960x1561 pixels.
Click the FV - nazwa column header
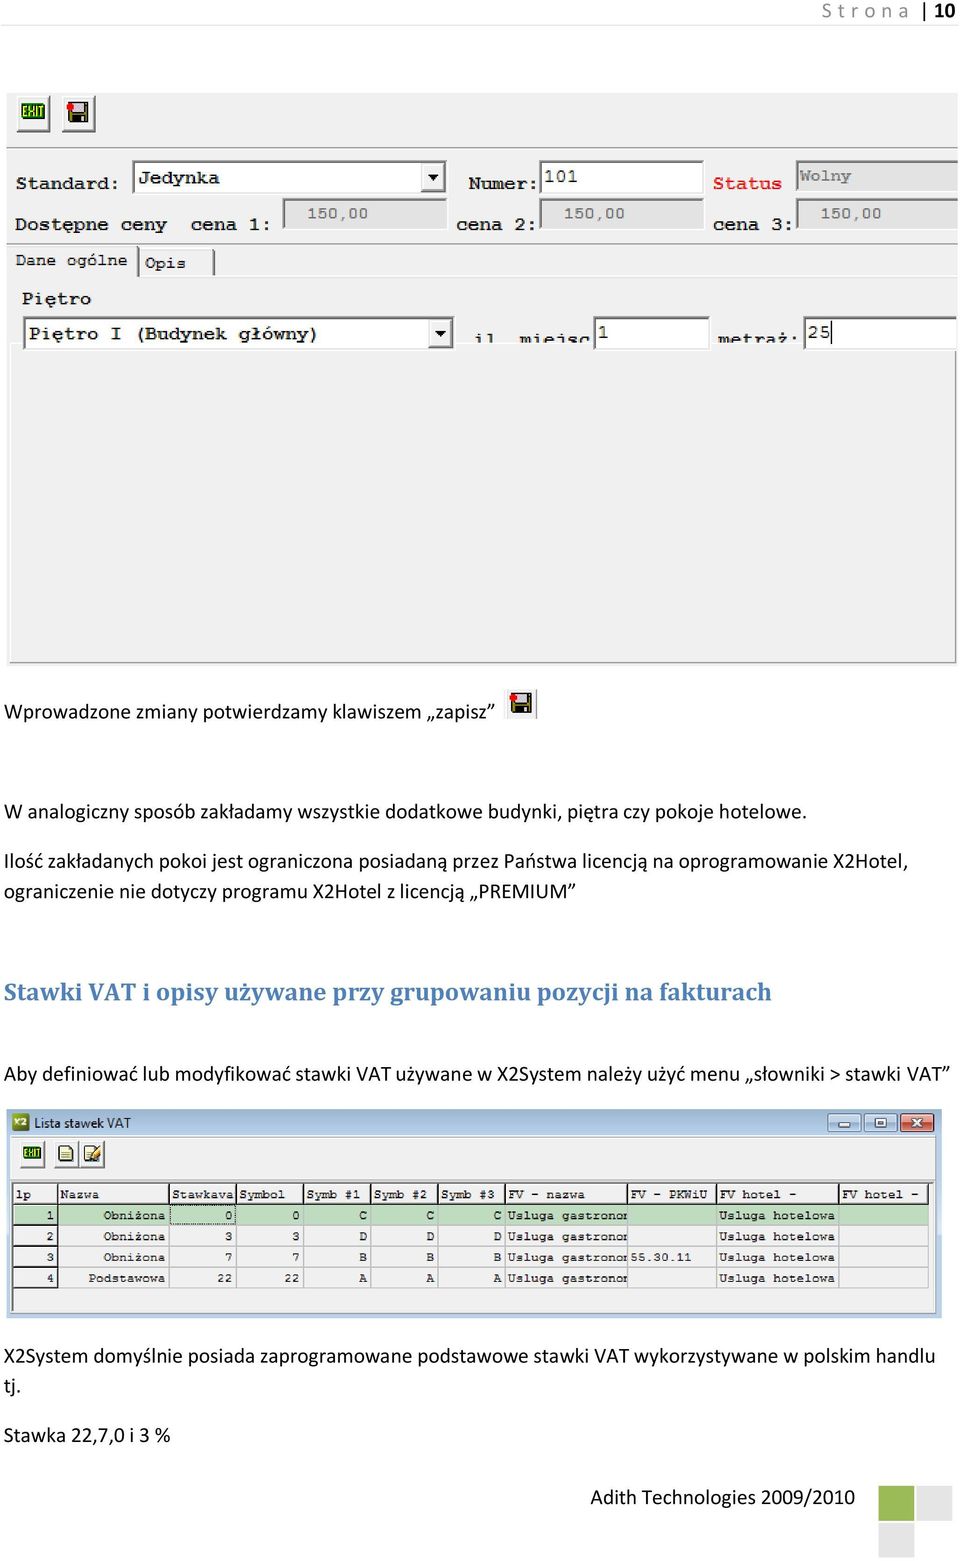566,1194
